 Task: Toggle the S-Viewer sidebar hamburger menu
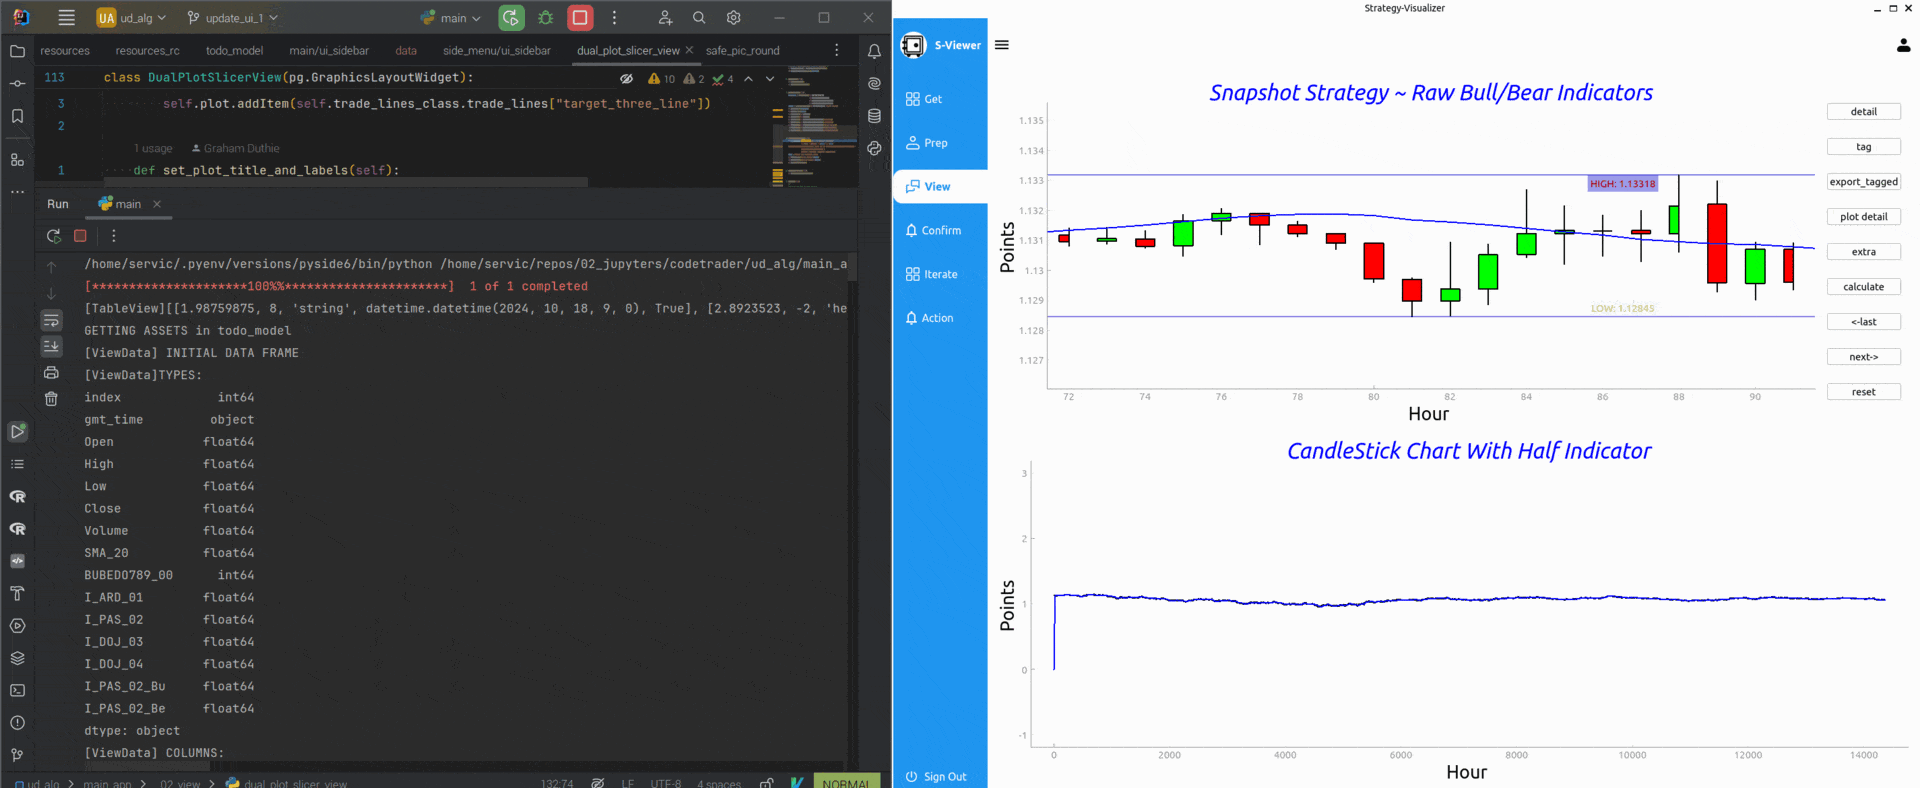coord(1002,45)
